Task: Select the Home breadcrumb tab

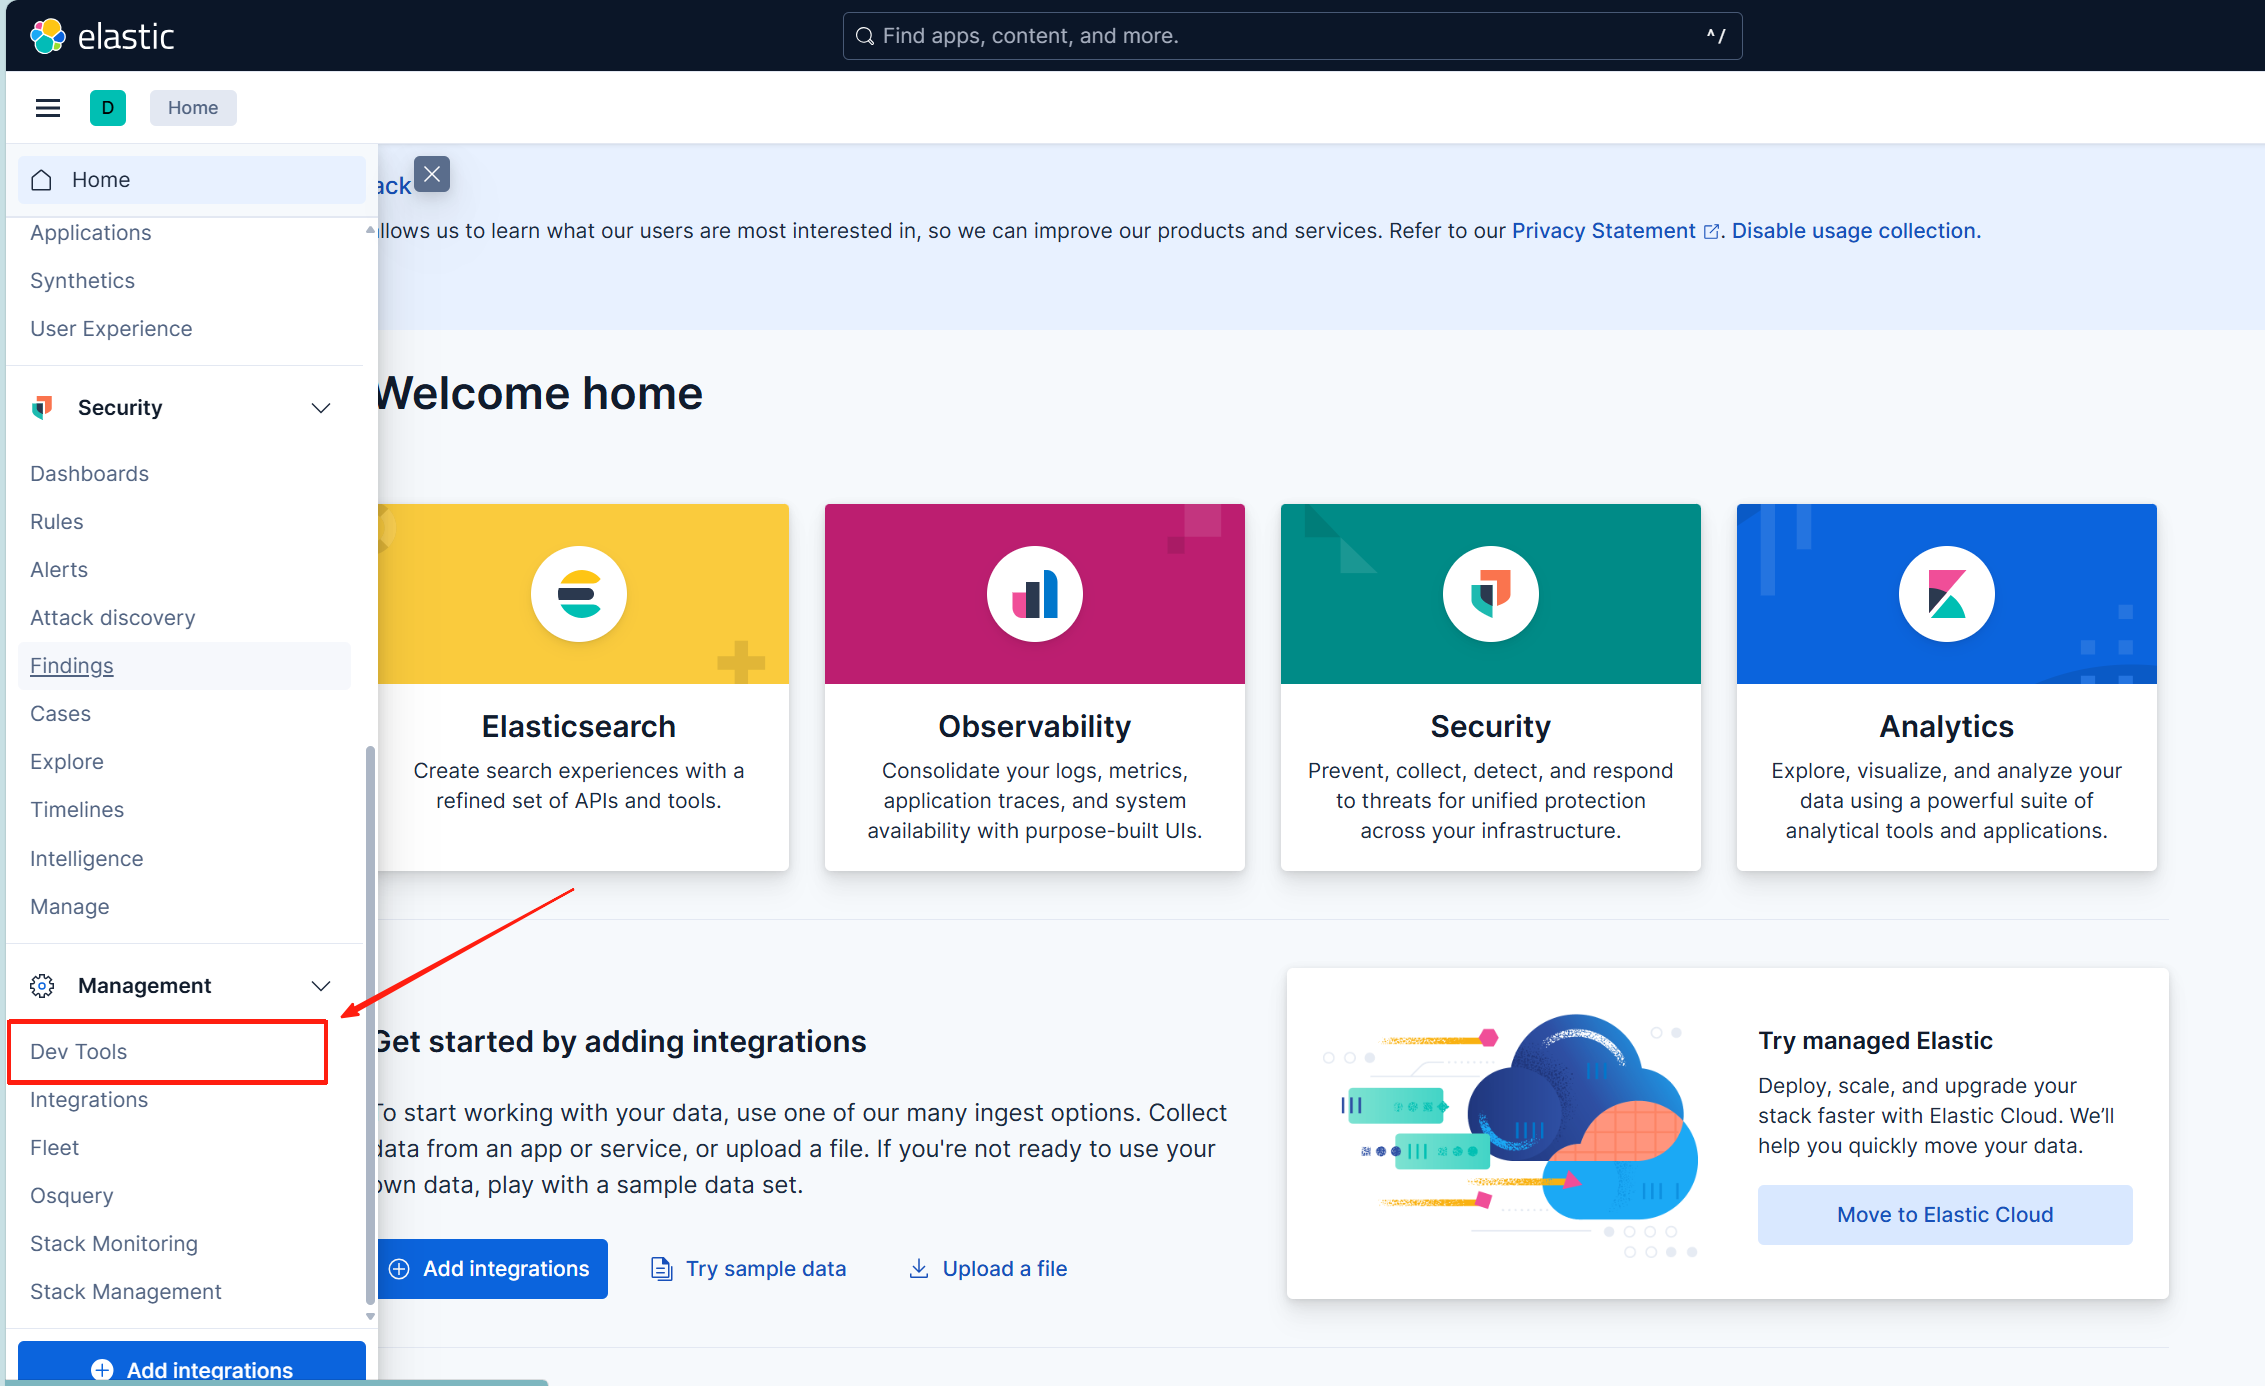Action: [x=192, y=107]
